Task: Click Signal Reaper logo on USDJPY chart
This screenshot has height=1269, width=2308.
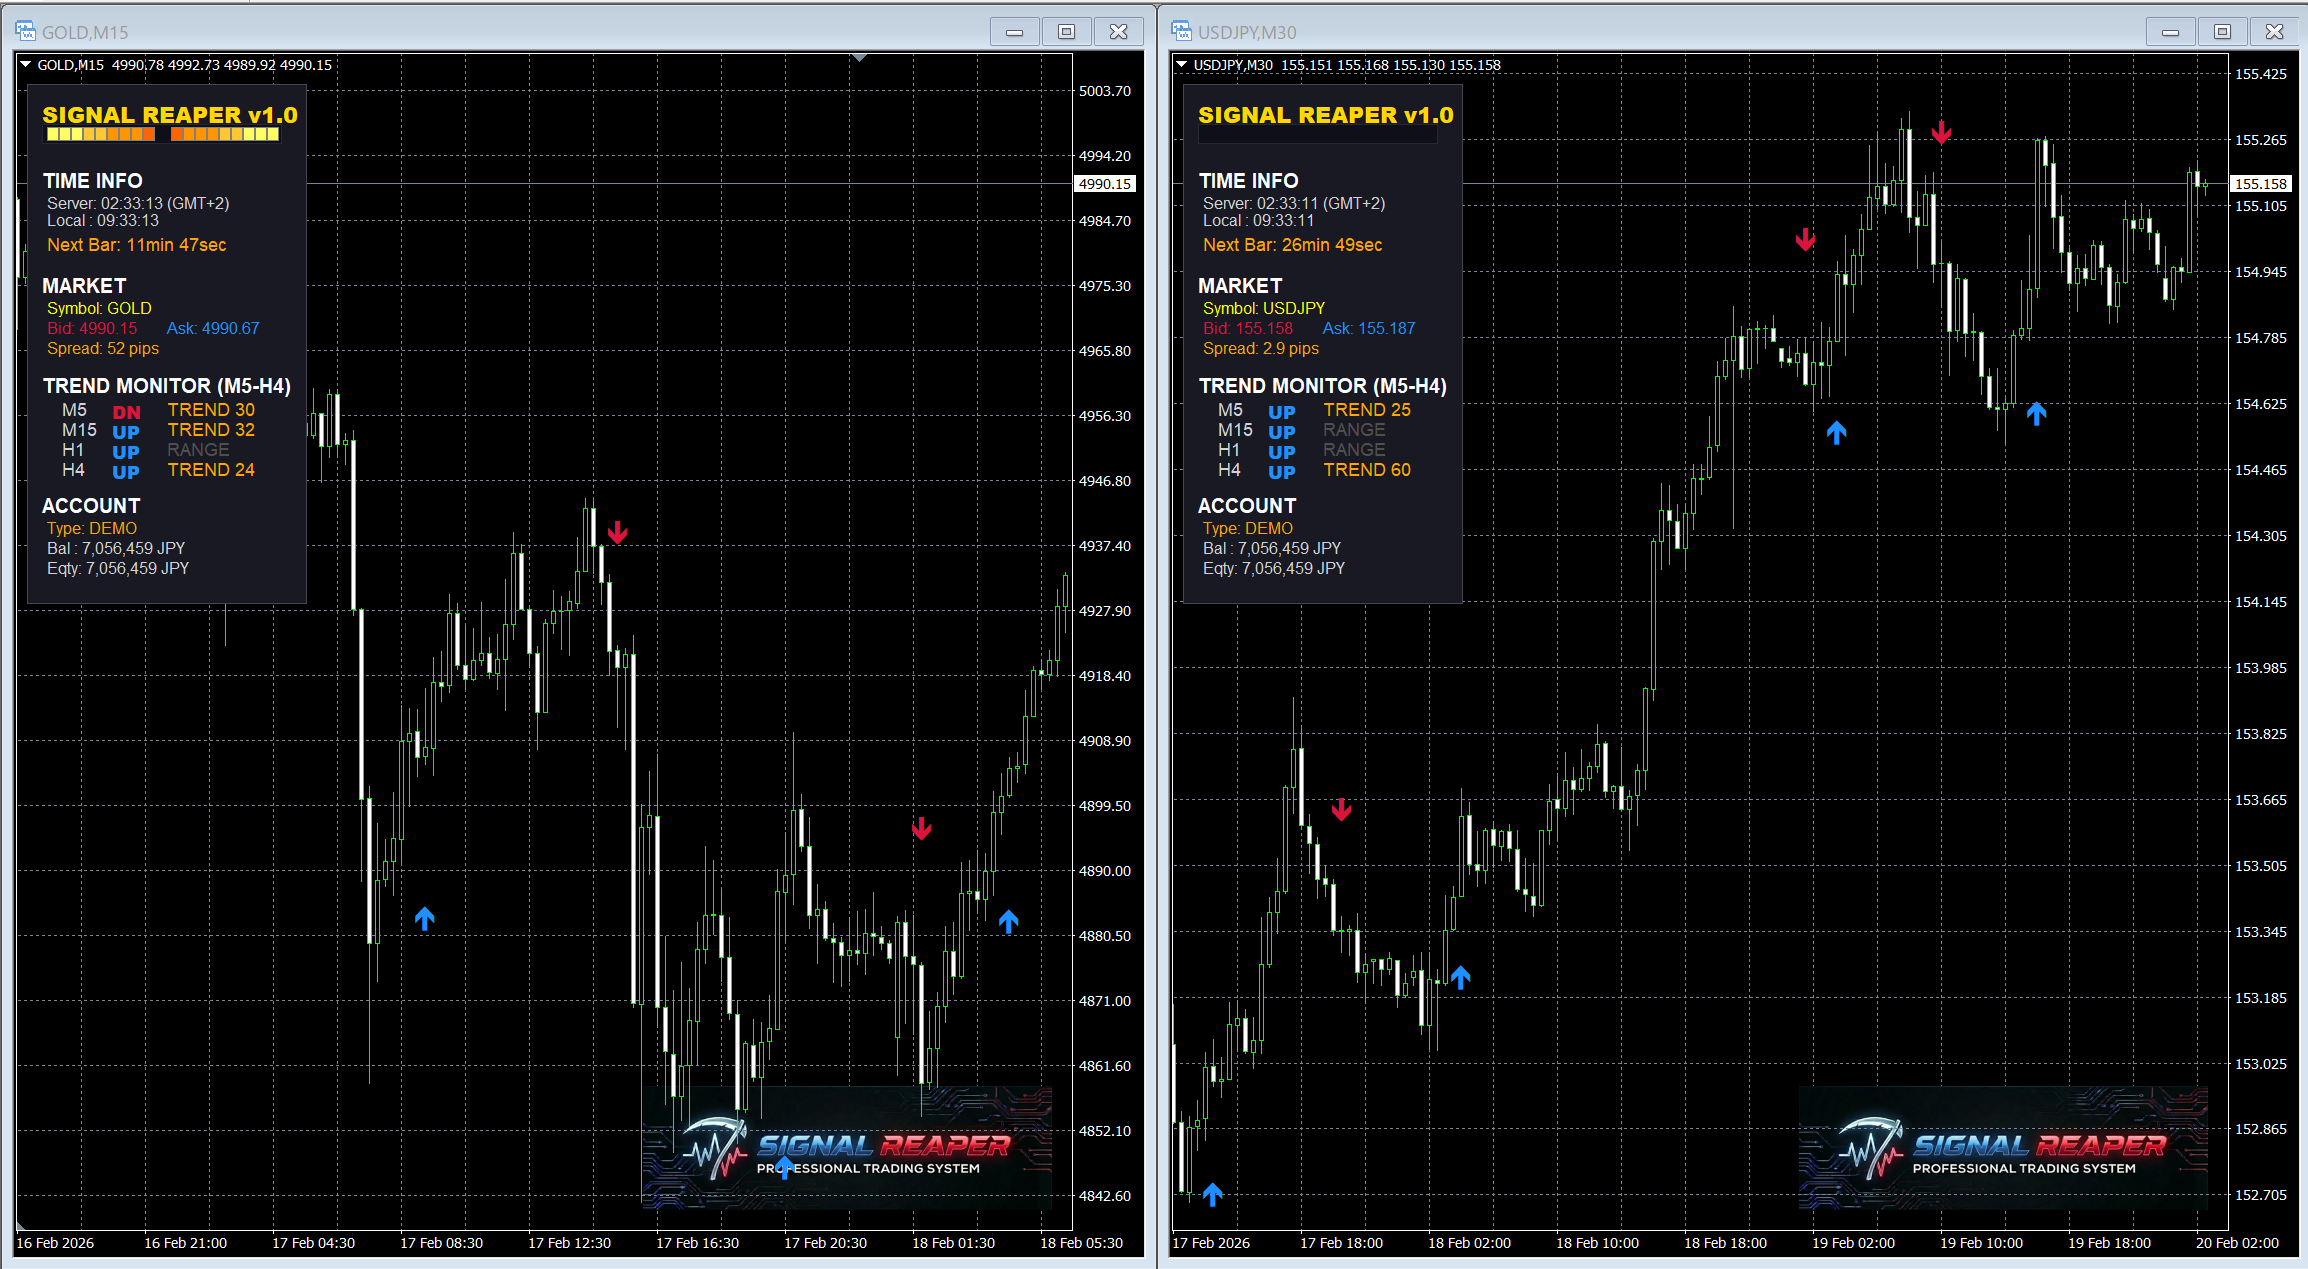Action: click(x=2002, y=1148)
